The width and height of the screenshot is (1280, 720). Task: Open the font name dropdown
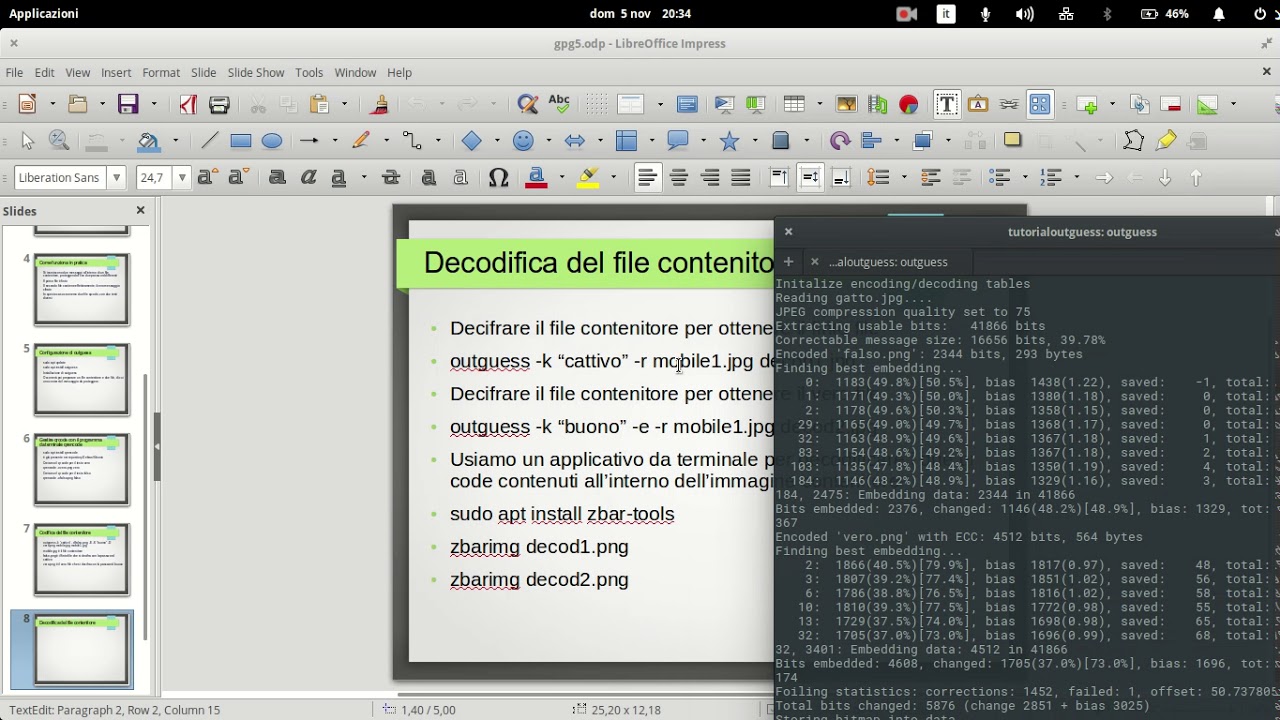tap(117, 178)
